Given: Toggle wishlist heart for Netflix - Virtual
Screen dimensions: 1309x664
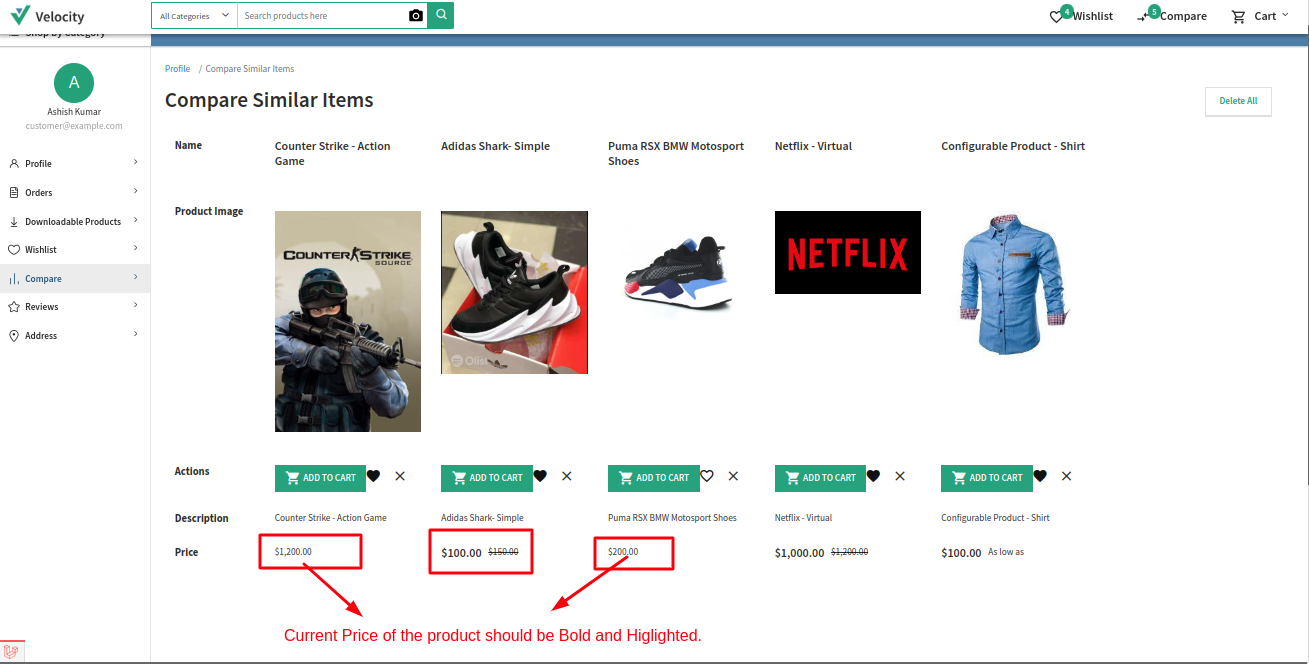Looking at the screenshot, I should click(873, 476).
